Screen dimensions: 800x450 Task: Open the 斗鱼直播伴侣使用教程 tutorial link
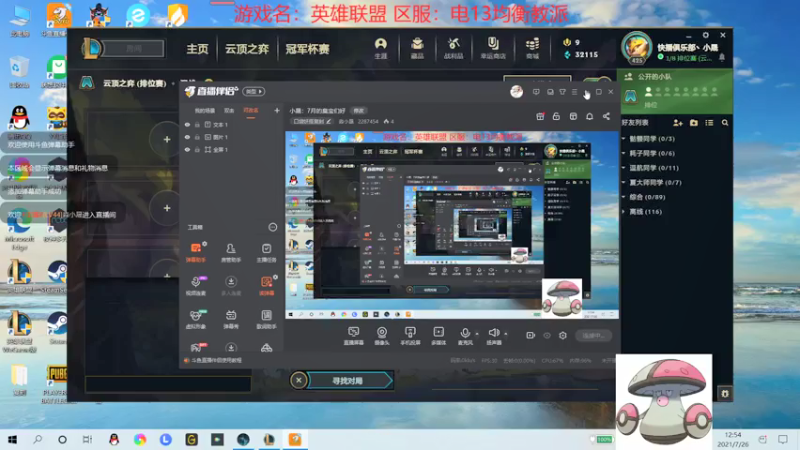(216, 360)
